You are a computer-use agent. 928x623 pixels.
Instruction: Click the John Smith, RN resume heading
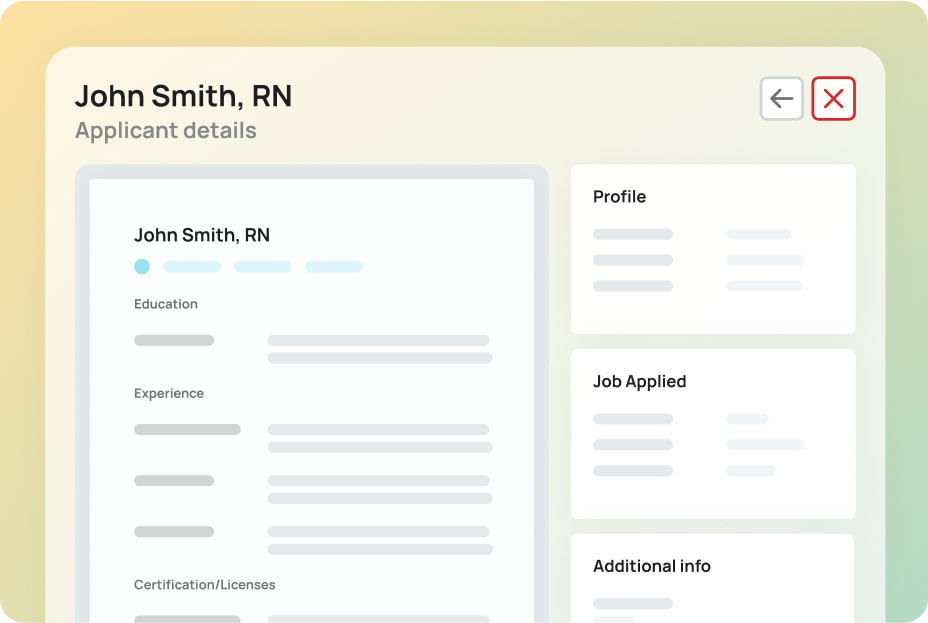[202, 235]
